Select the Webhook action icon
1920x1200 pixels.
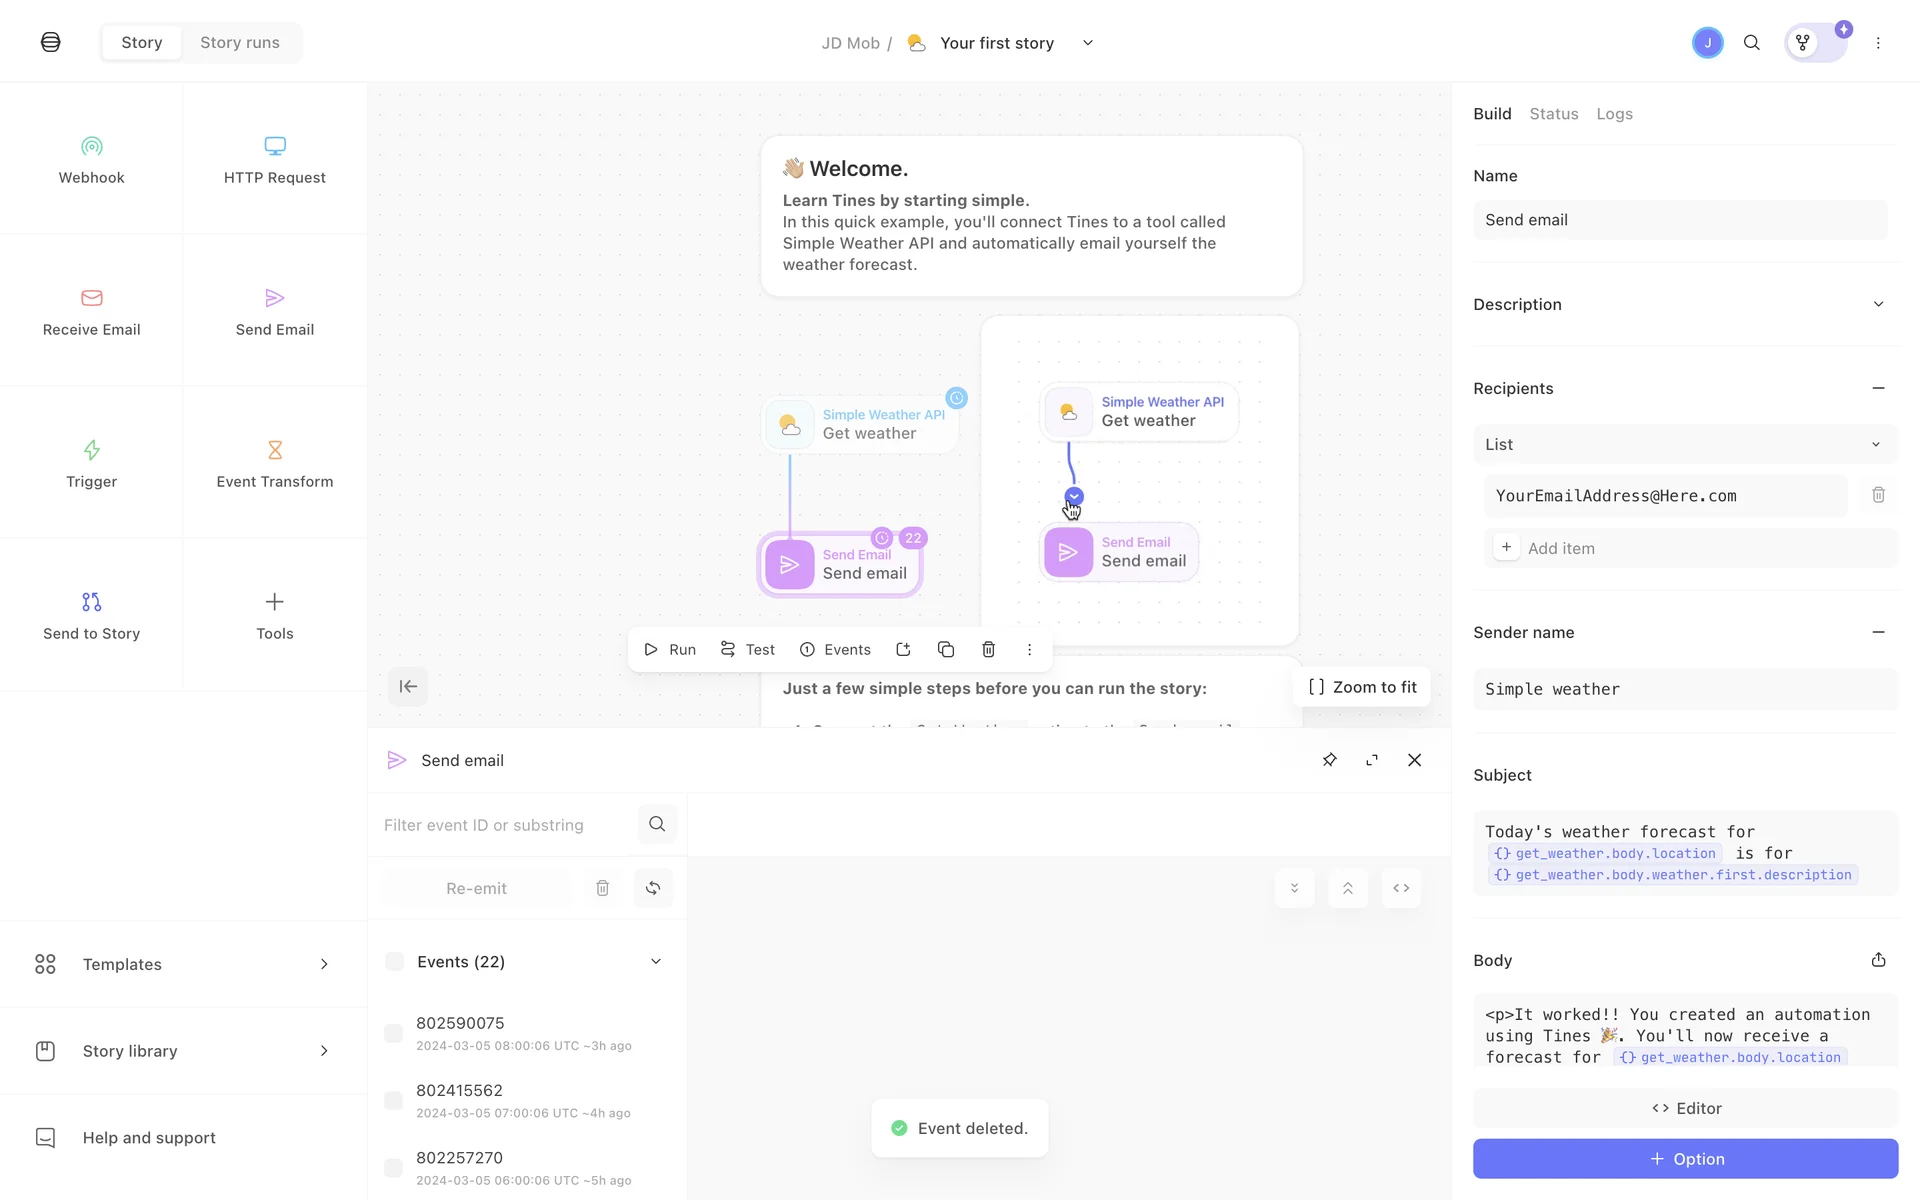[91, 147]
